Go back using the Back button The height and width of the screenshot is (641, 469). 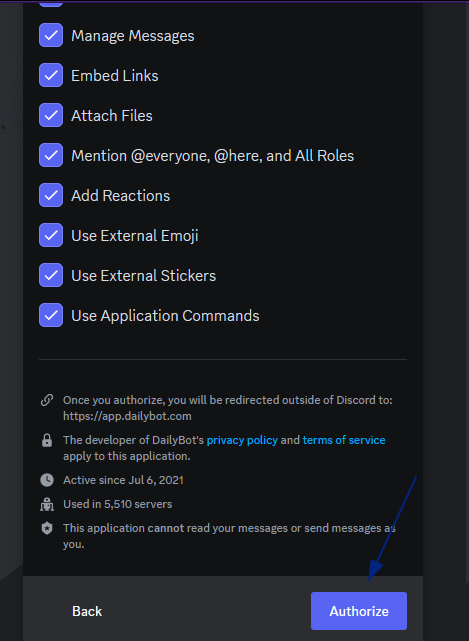point(87,611)
